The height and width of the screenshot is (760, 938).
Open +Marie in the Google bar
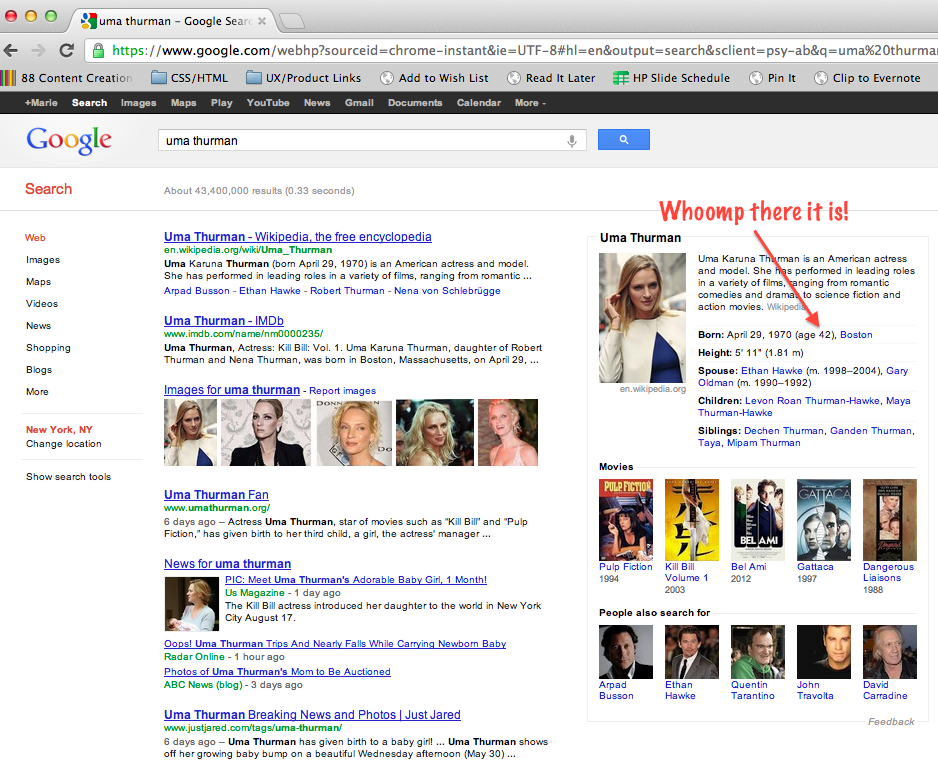tap(41, 103)
